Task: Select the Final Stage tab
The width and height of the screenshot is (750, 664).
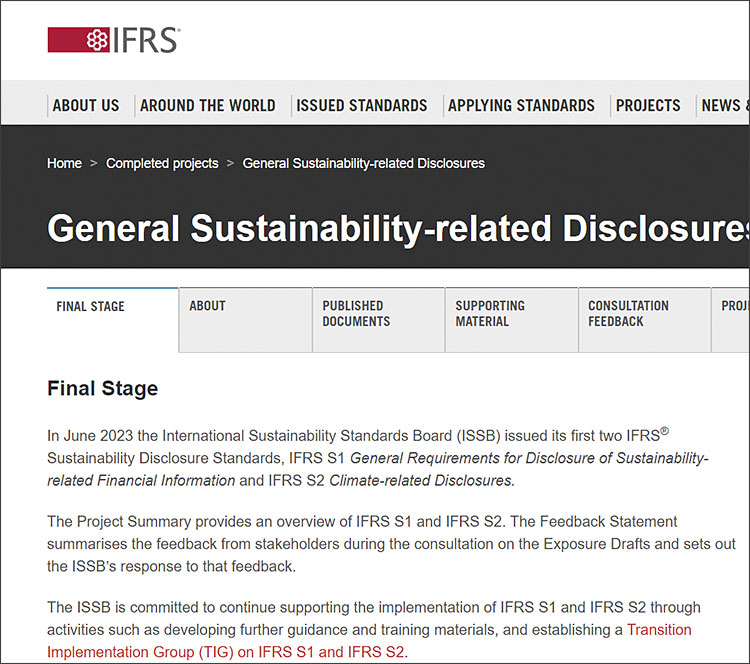Action: coord(113,320)
